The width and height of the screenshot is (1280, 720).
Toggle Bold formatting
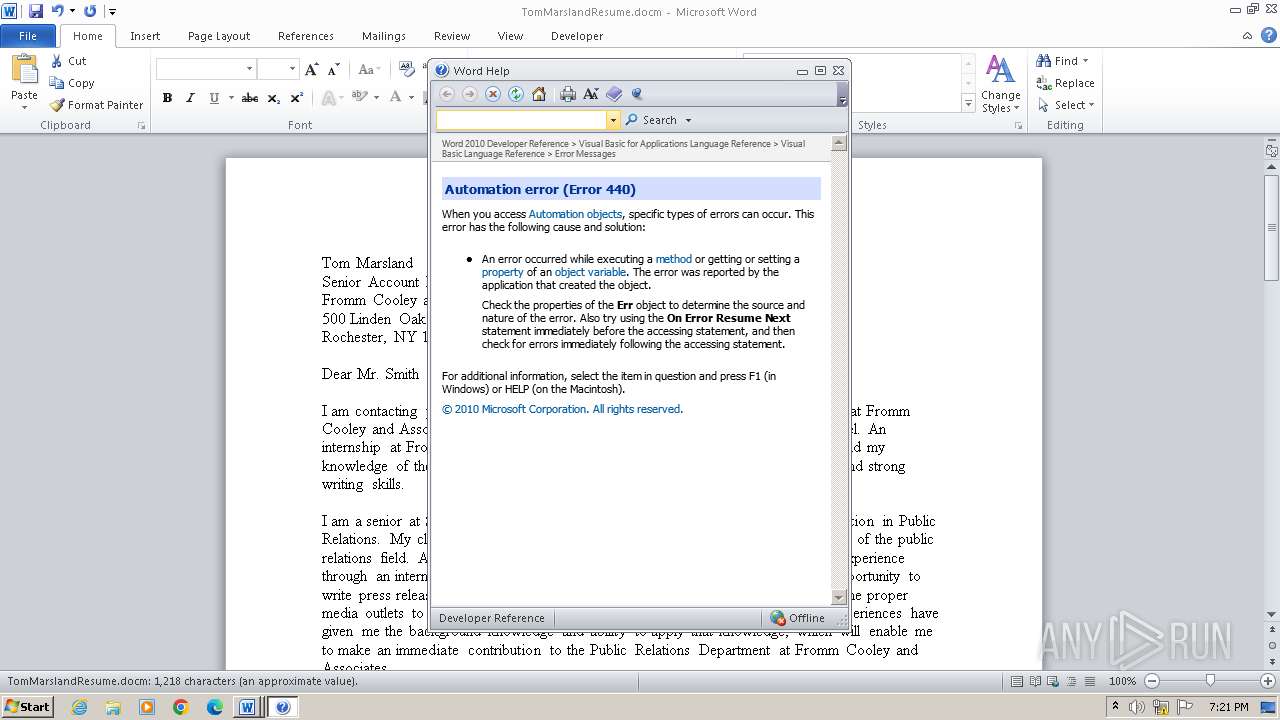(x=167, y=98)
